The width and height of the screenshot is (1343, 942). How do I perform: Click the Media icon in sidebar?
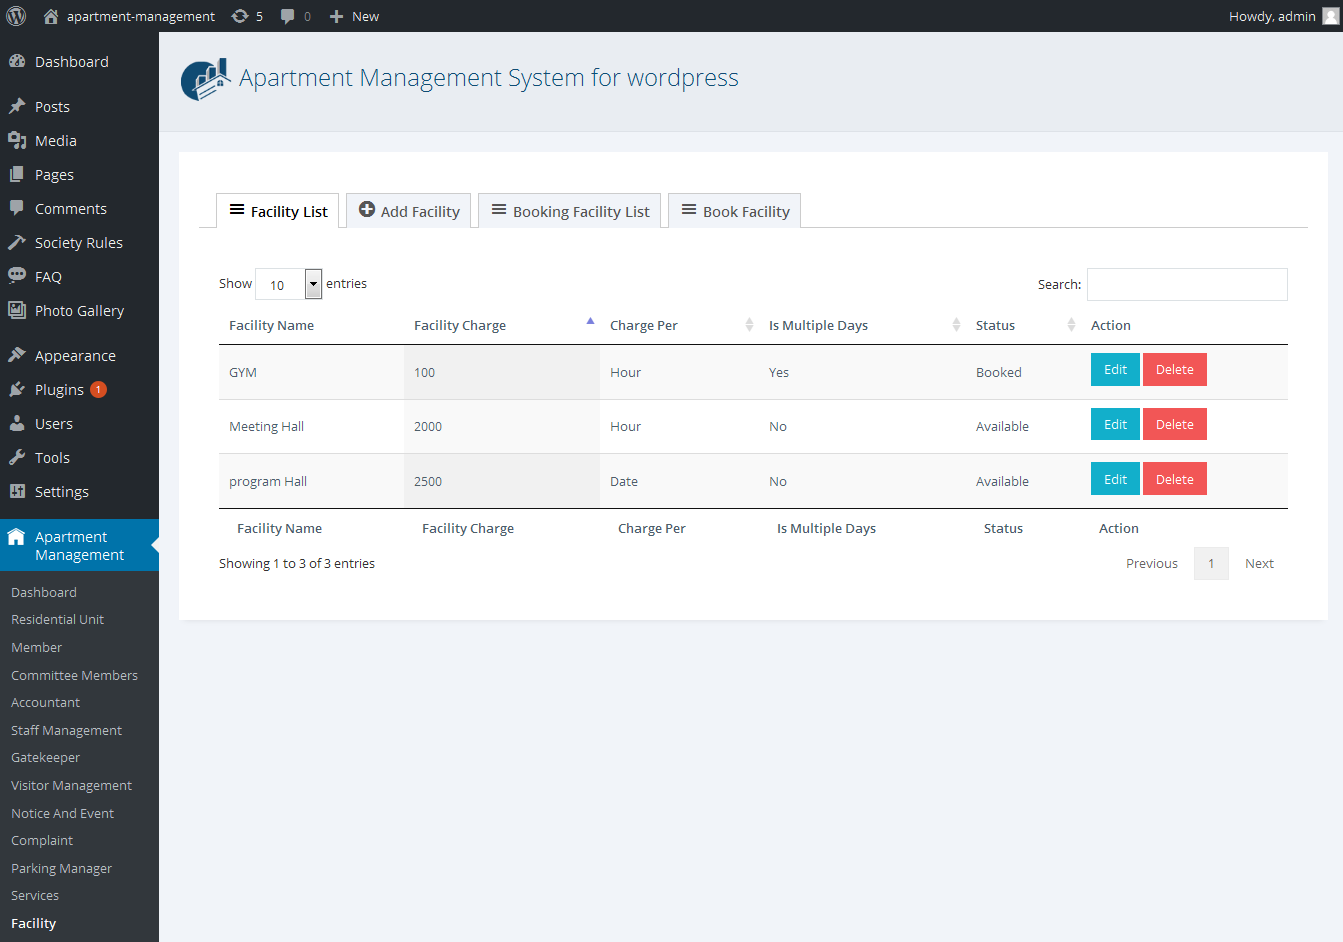(17, 140)
